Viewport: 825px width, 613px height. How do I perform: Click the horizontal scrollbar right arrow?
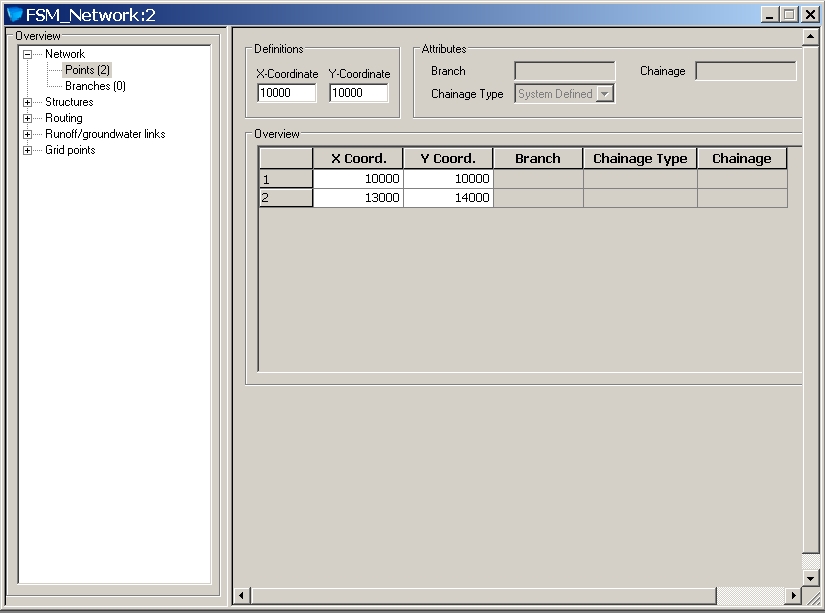[793, 596]
